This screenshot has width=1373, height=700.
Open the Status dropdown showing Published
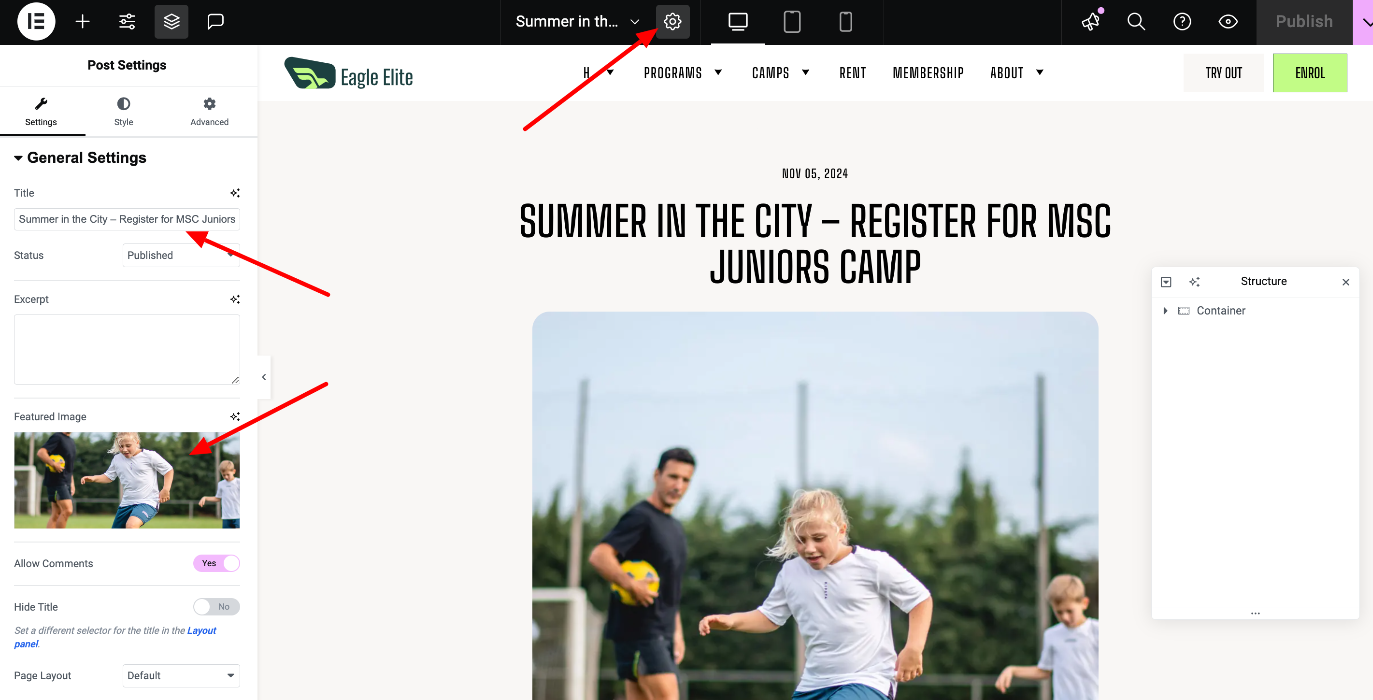(x=181, y=255)
